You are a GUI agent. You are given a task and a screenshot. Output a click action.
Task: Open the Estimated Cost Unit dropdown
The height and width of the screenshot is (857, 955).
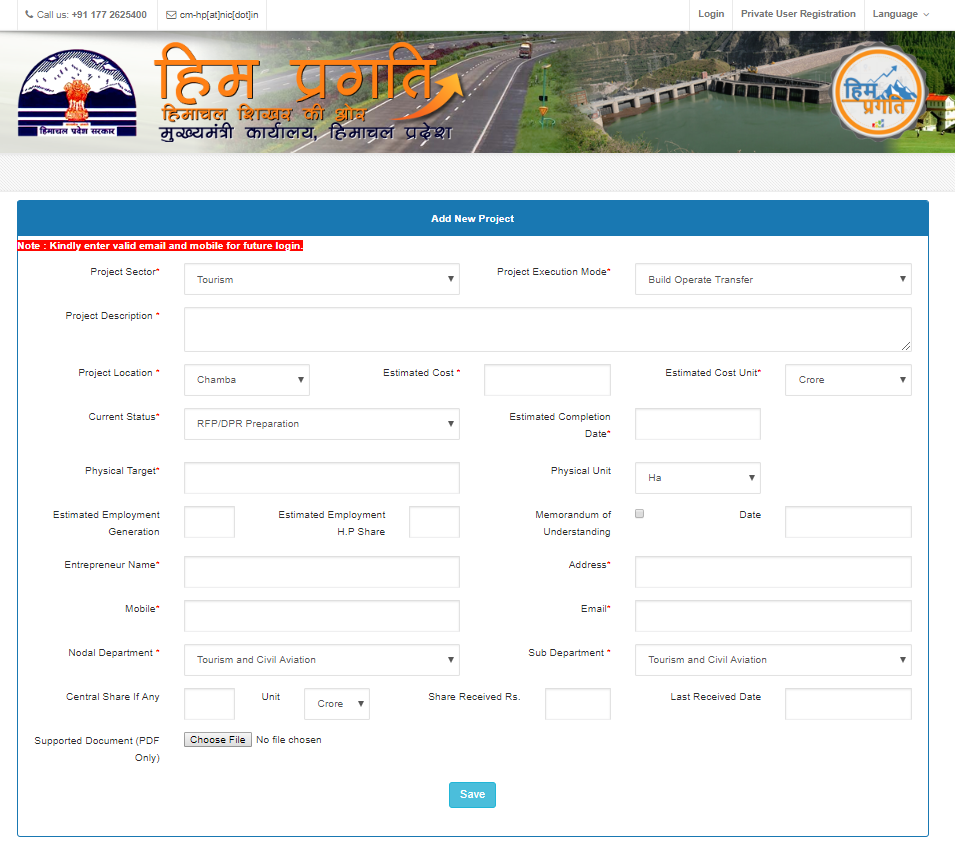click(x=847, y=380)
